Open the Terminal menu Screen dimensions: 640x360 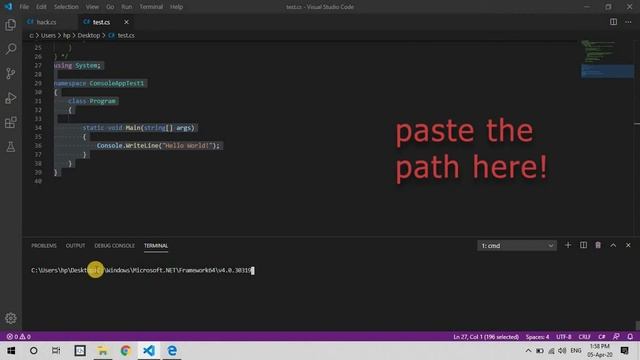point(151,7)
